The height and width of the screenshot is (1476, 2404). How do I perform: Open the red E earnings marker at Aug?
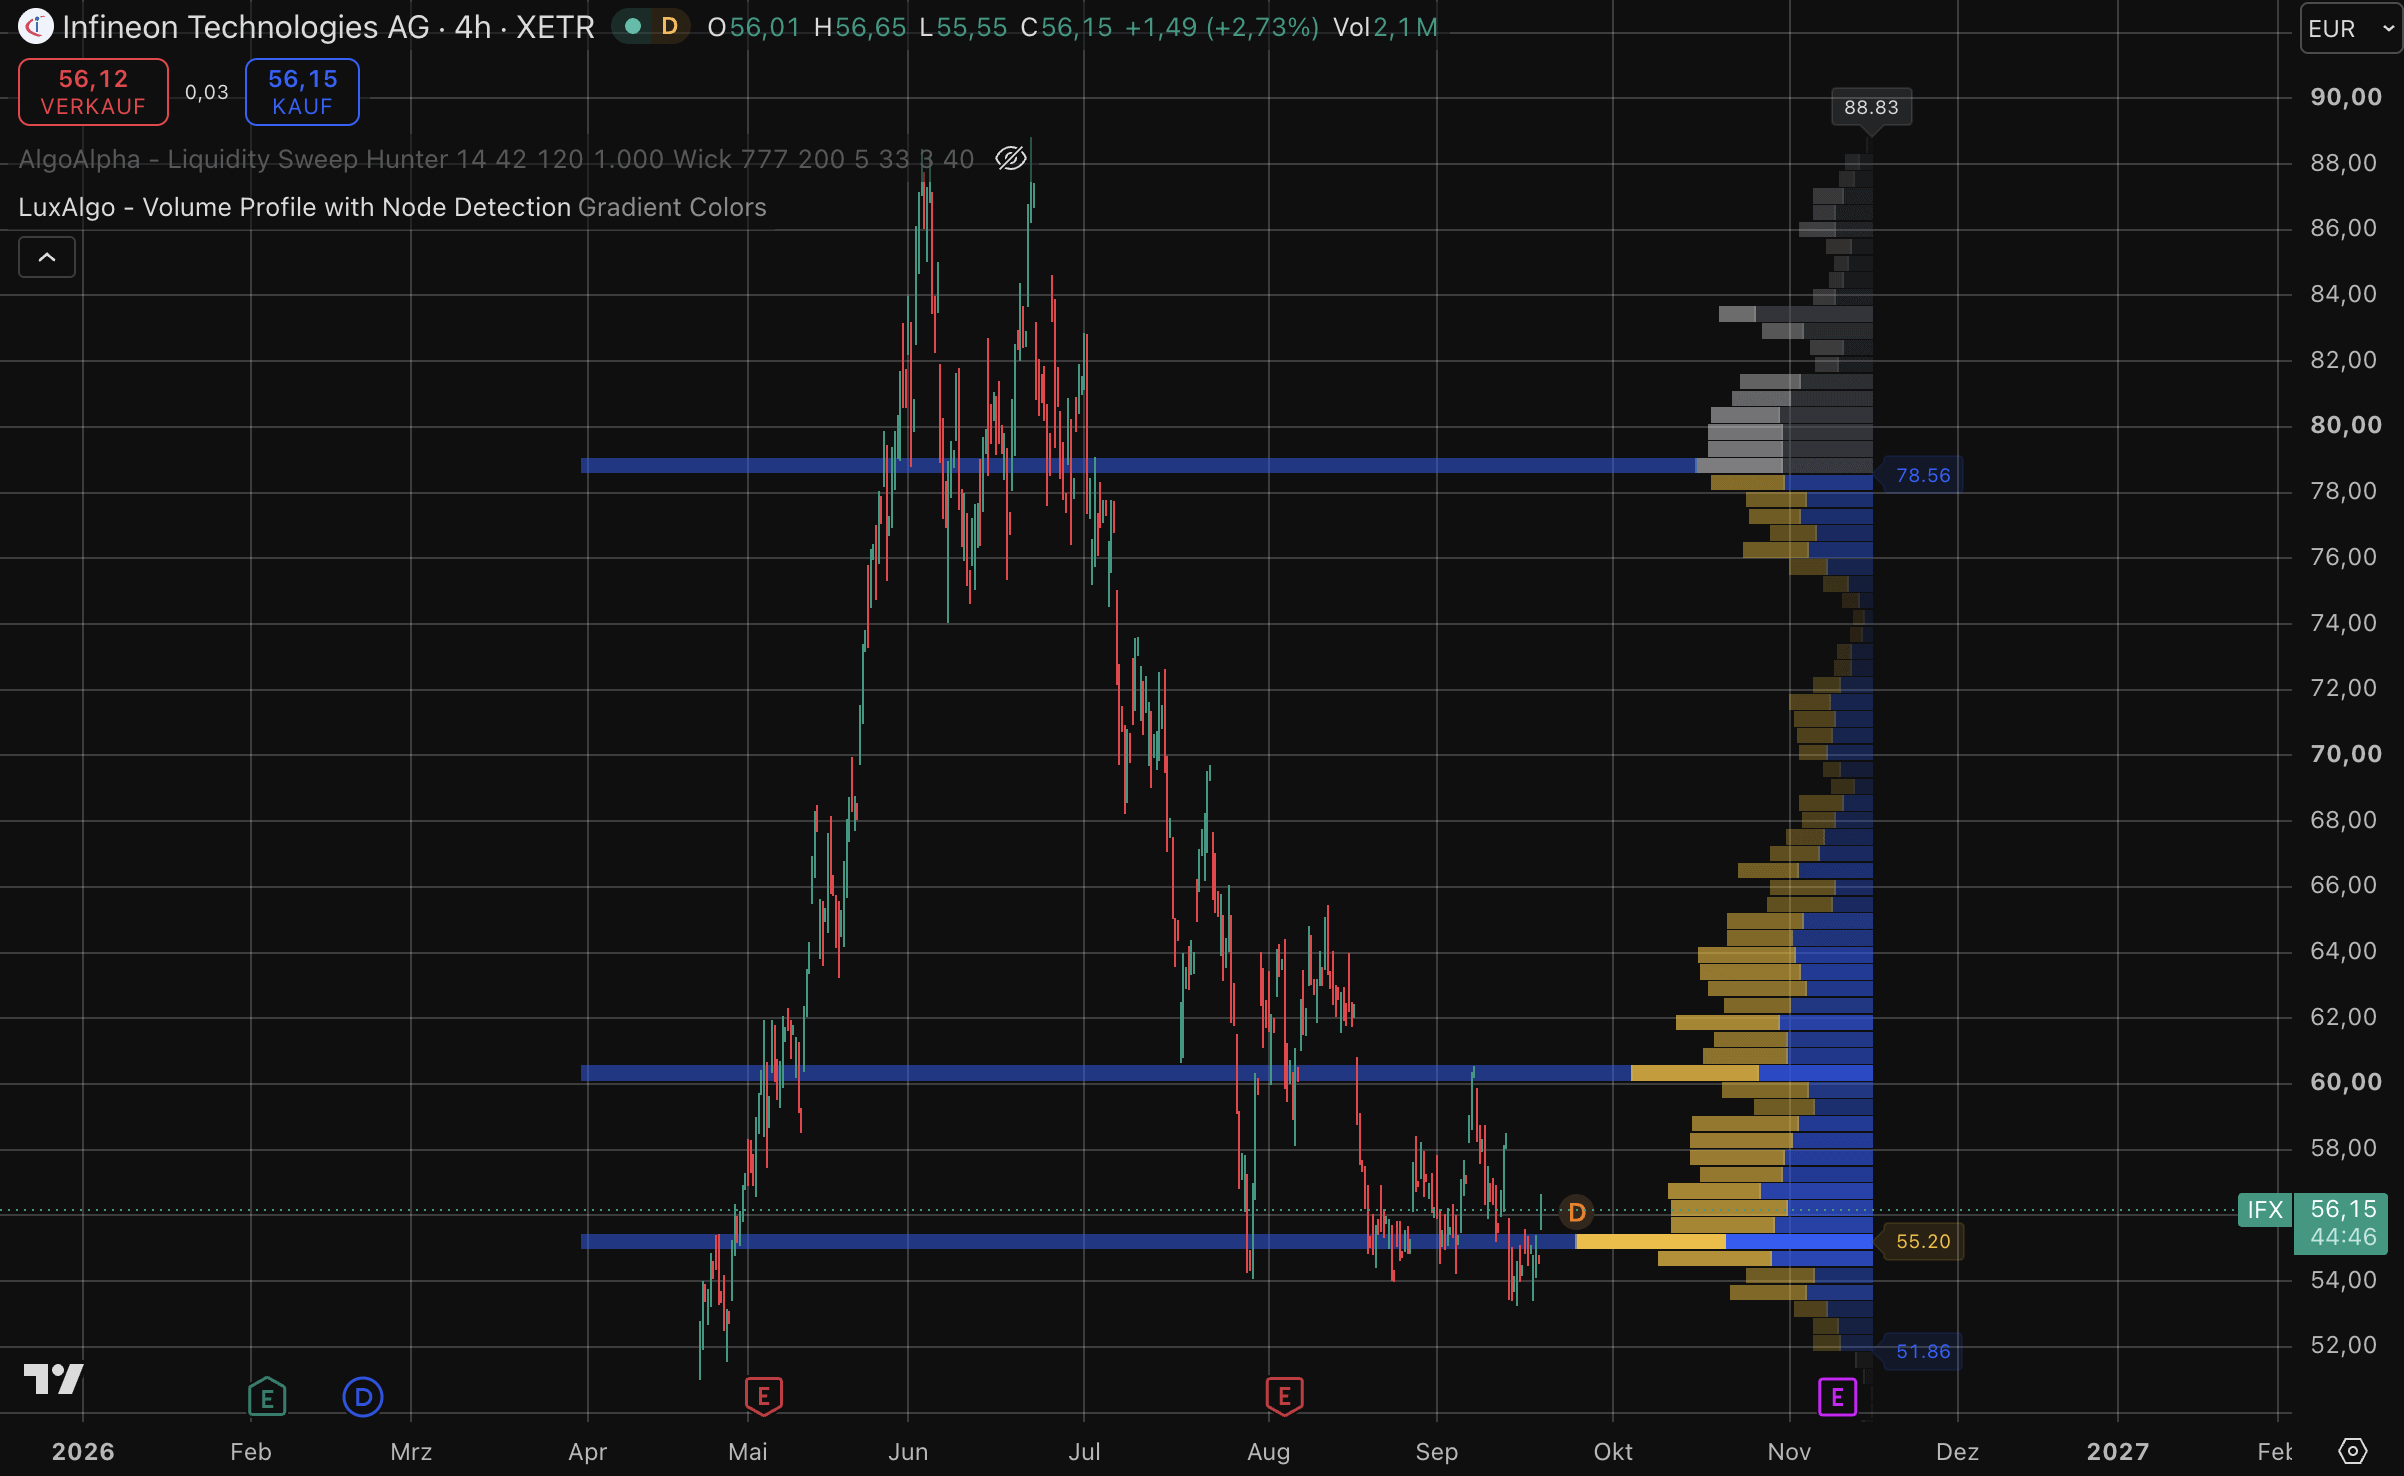pos(1284,1396)
